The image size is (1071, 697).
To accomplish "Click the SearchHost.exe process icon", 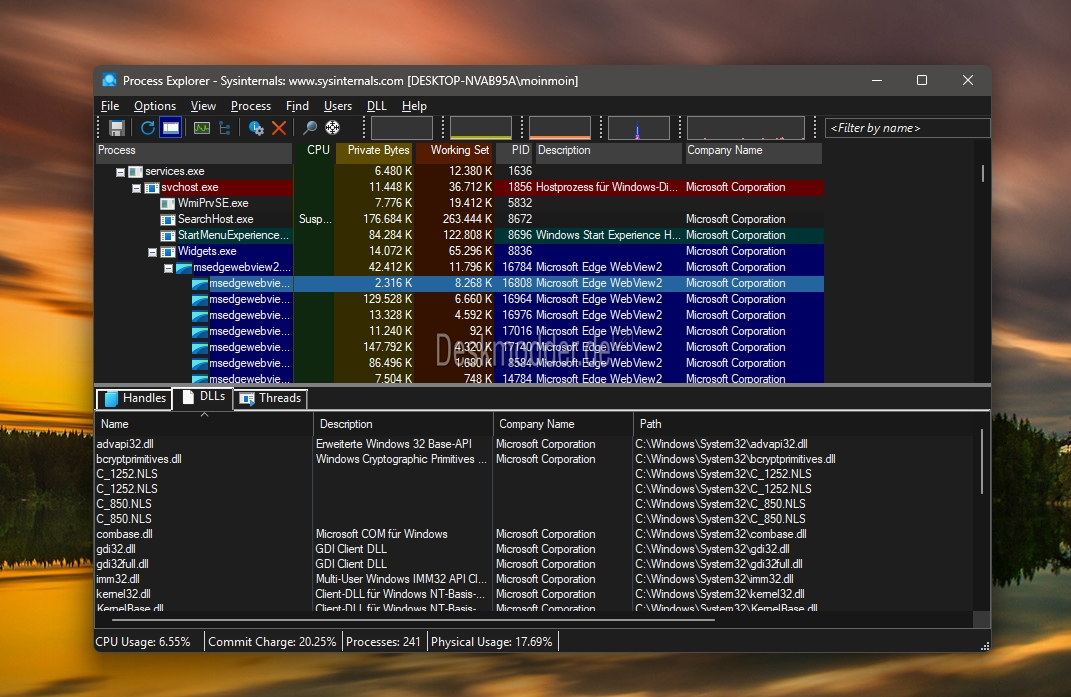I will (167, 220).
